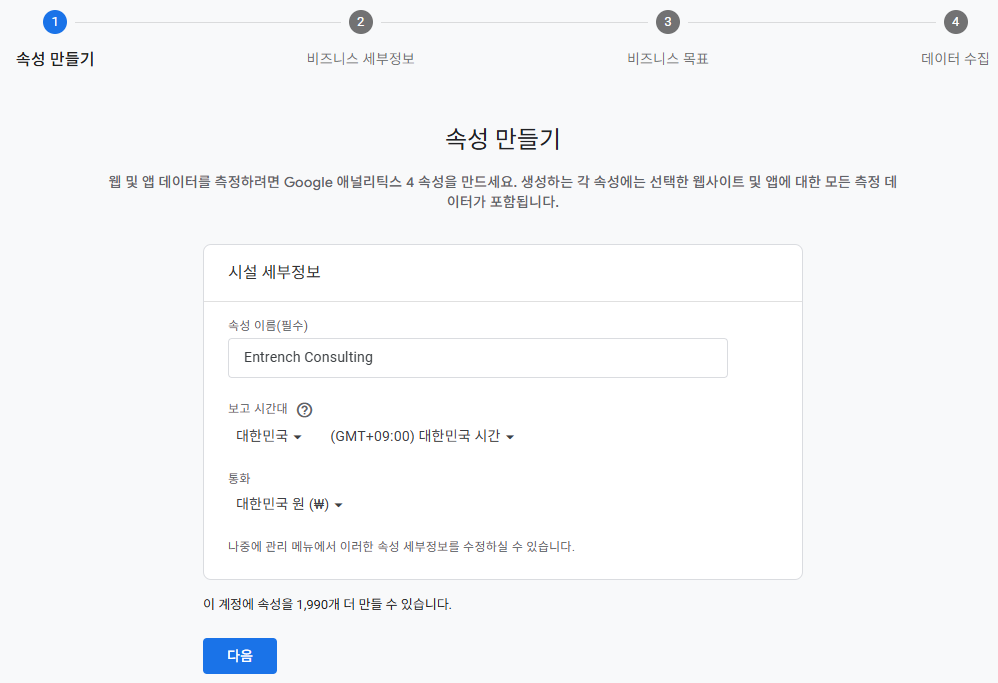Click the step 3 circle icon

click(x=667, y=22)
